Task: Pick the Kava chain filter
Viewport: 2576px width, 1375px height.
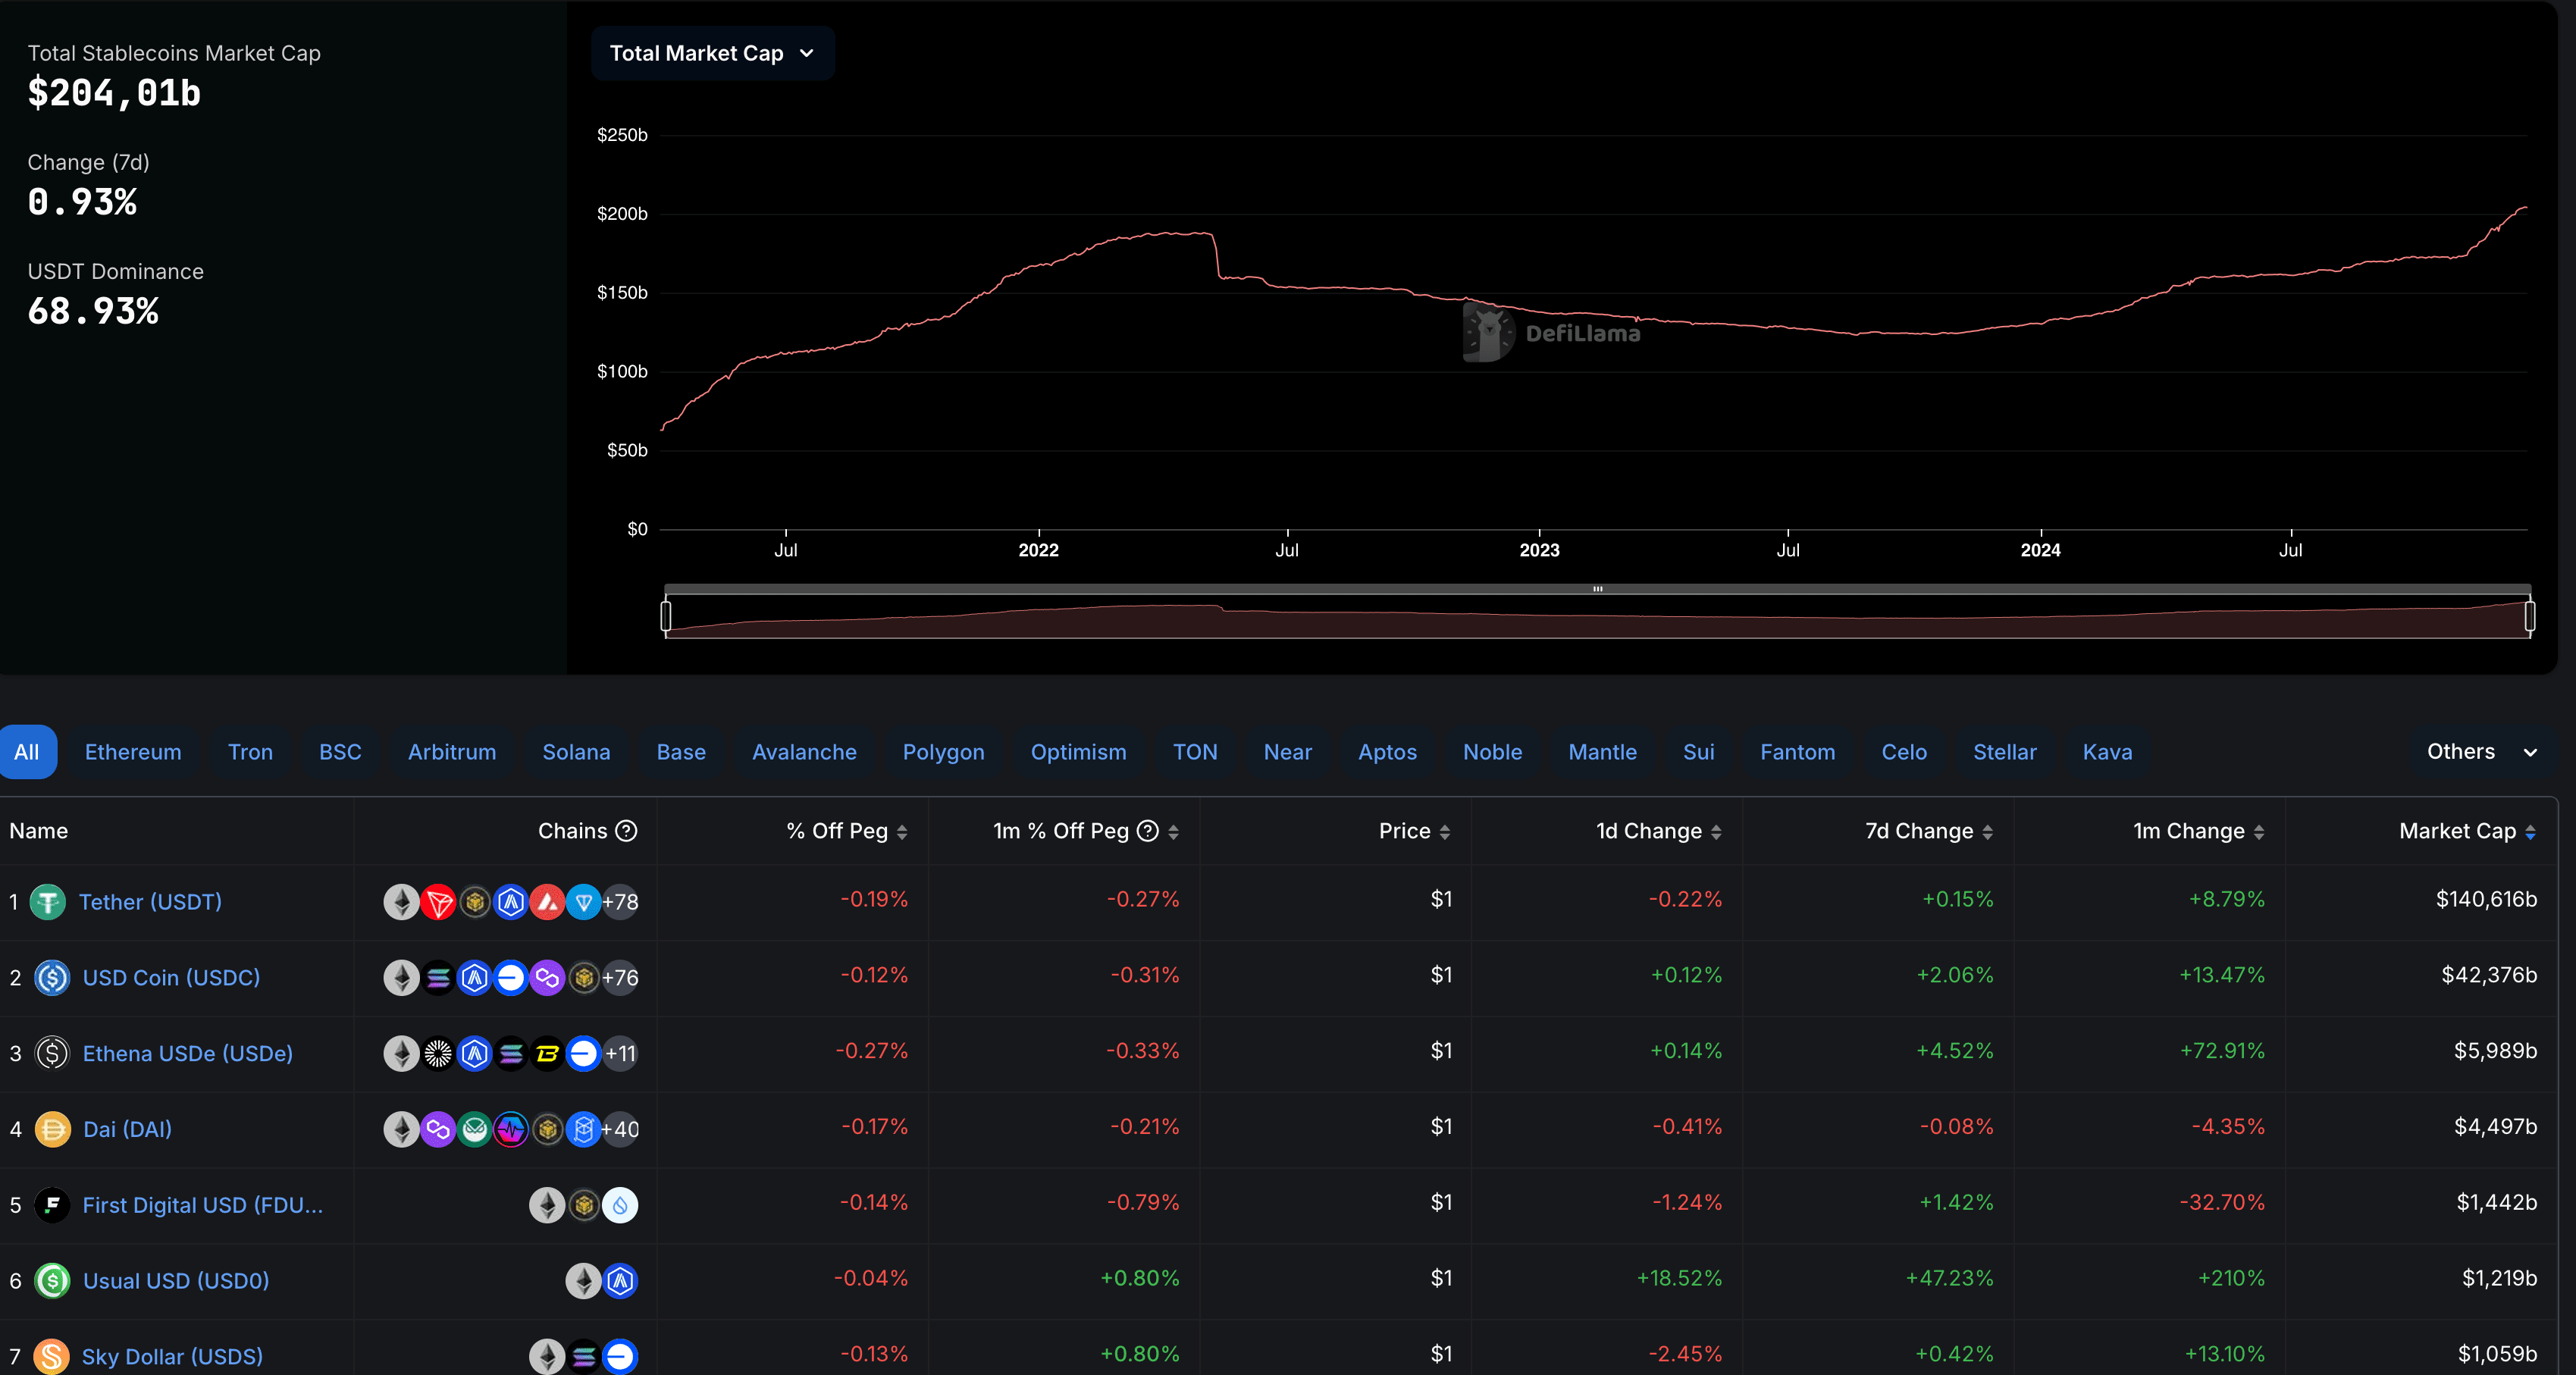Action: (x=2107, y=752)
